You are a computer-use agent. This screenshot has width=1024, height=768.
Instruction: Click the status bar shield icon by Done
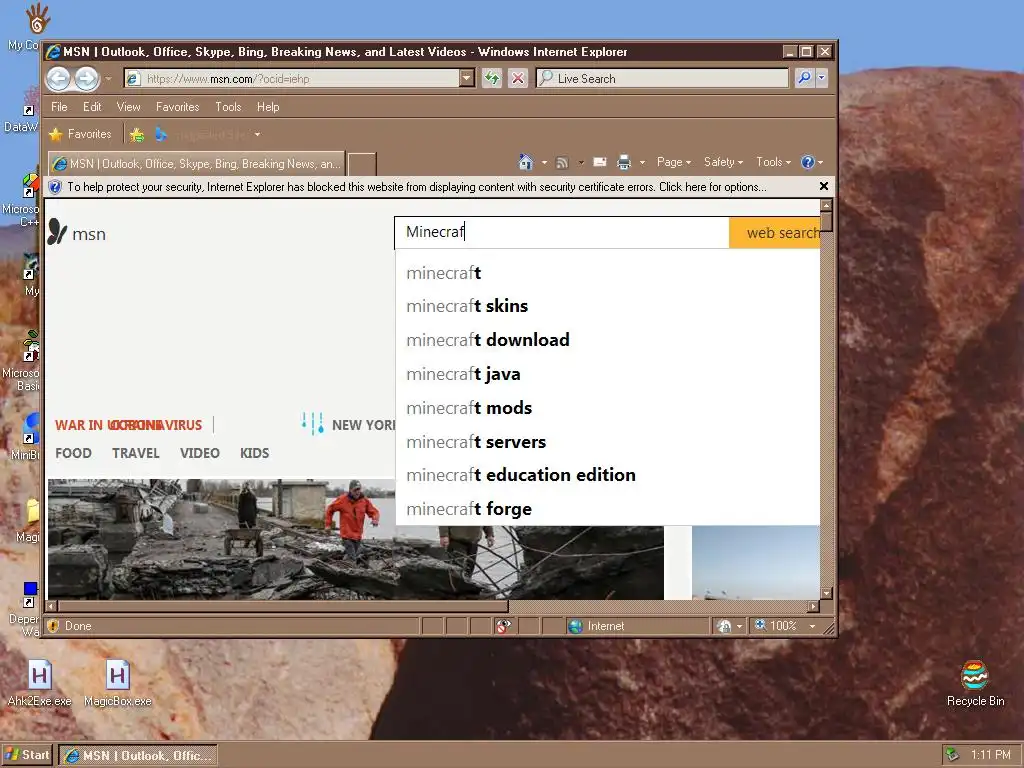pos(54,626)
